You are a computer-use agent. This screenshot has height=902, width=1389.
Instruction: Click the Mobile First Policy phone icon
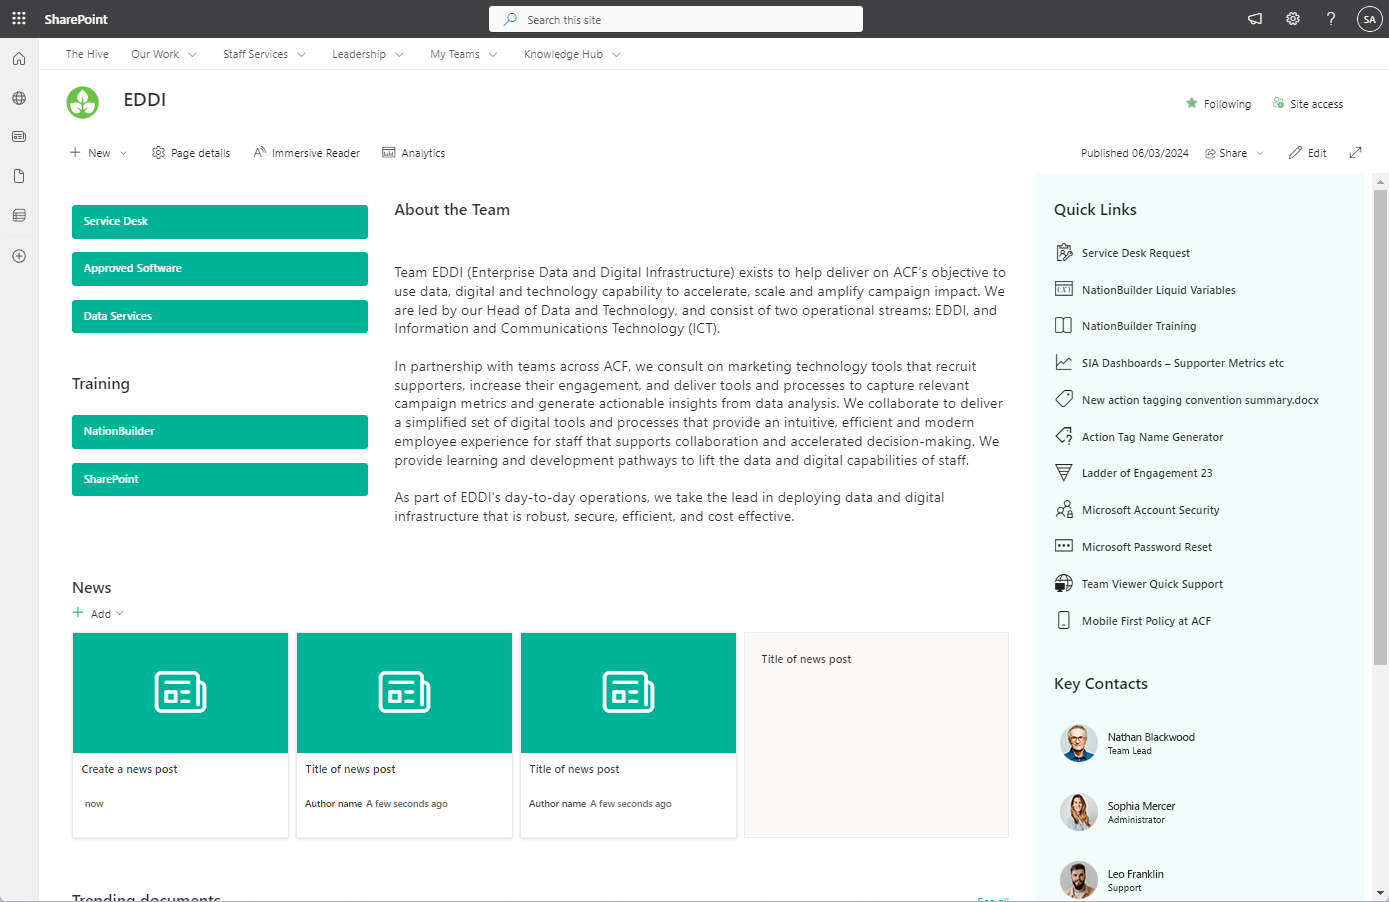tap(1064, 621)
